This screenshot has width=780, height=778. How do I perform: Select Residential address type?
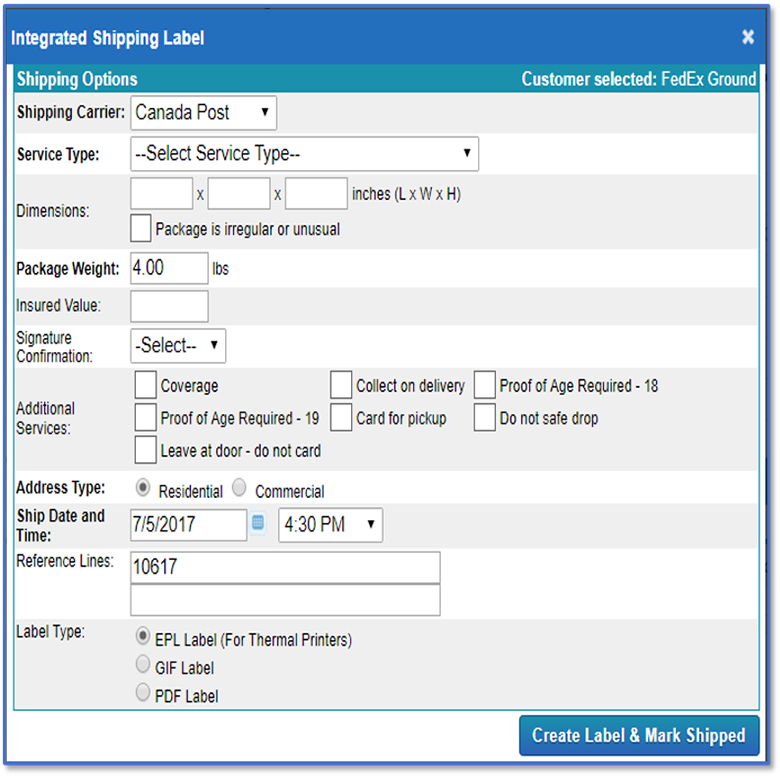coord(143,487)
